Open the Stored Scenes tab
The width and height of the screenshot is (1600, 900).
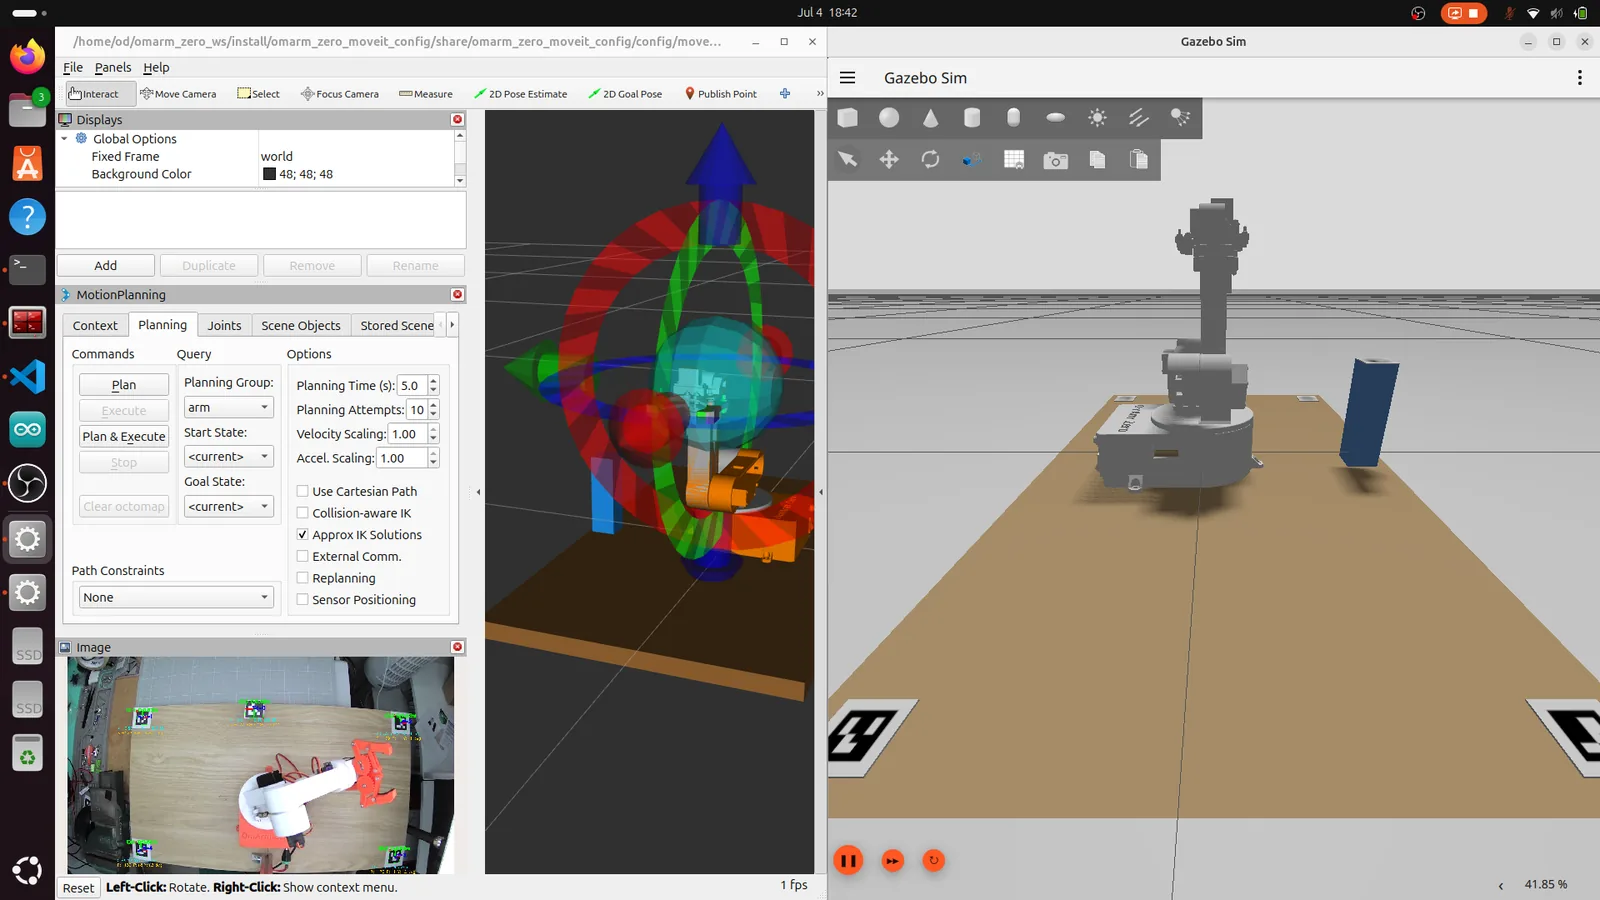click(397, 326)
